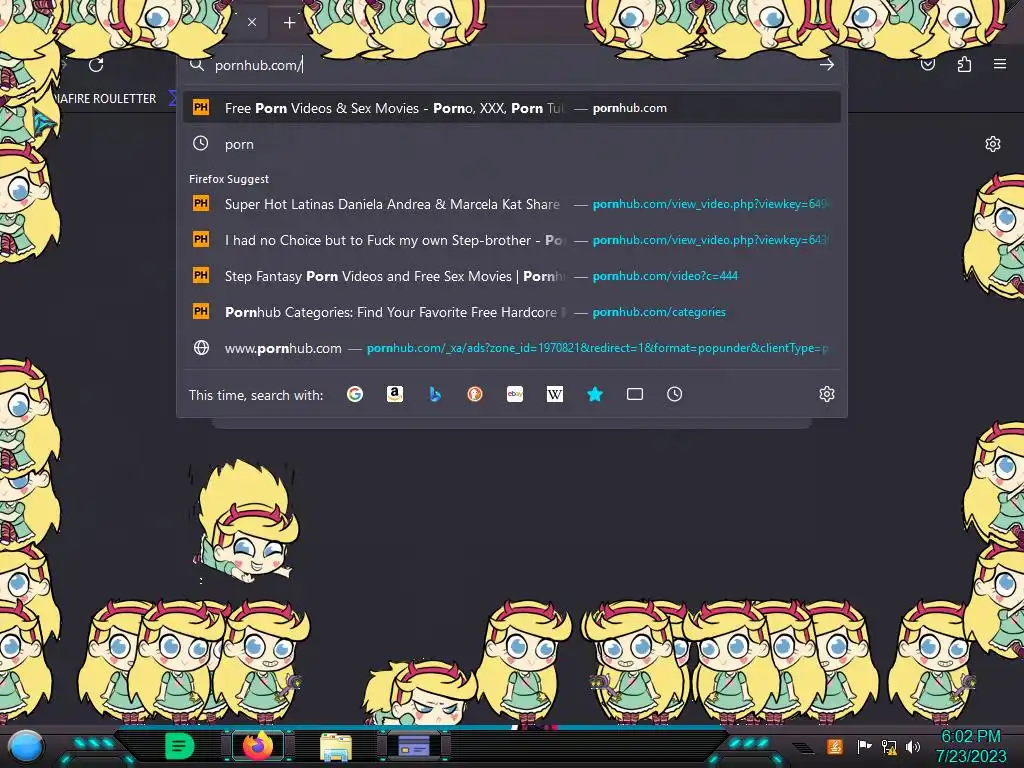This screenshot has width=1024, height=768.
Task: Open File Explorer from the taskbar
Action: point(336,746)
